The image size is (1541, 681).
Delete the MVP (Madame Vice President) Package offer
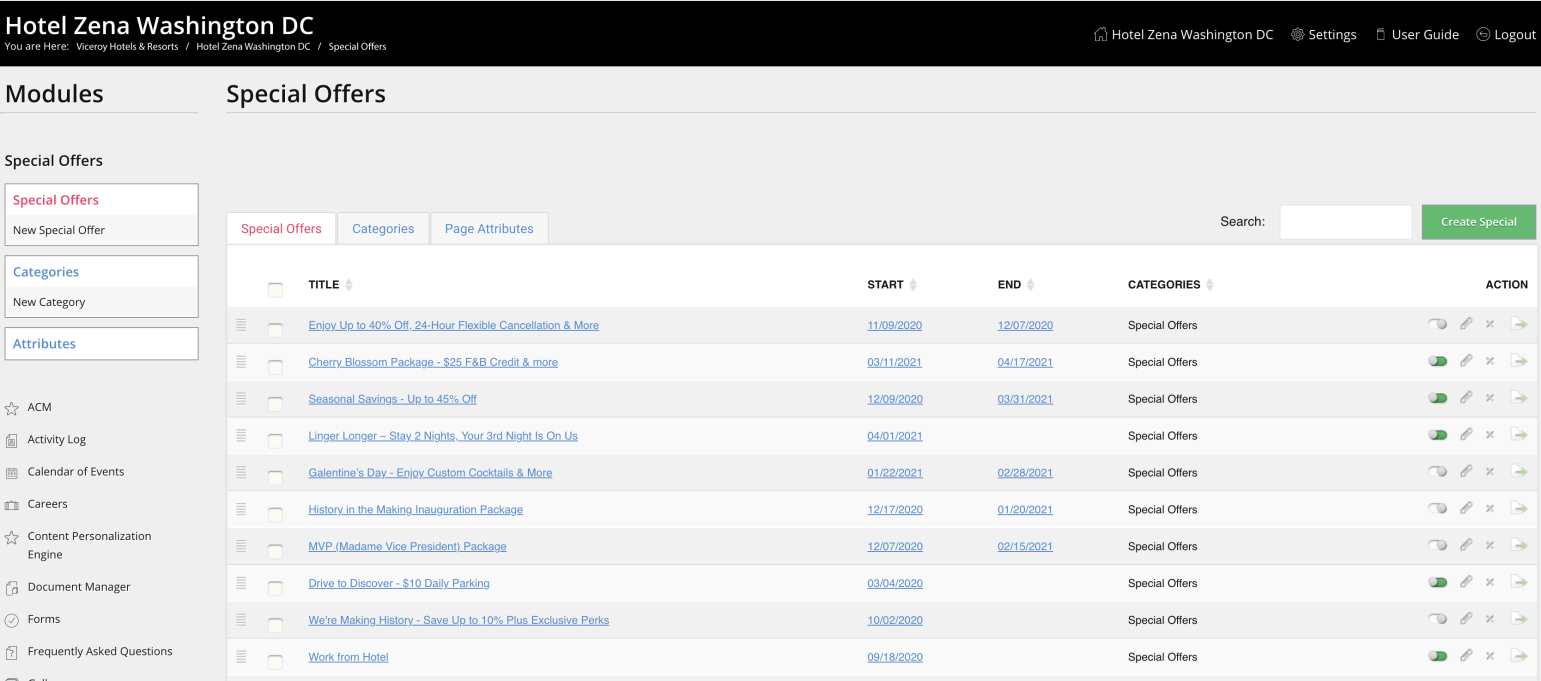point(1489,545)
